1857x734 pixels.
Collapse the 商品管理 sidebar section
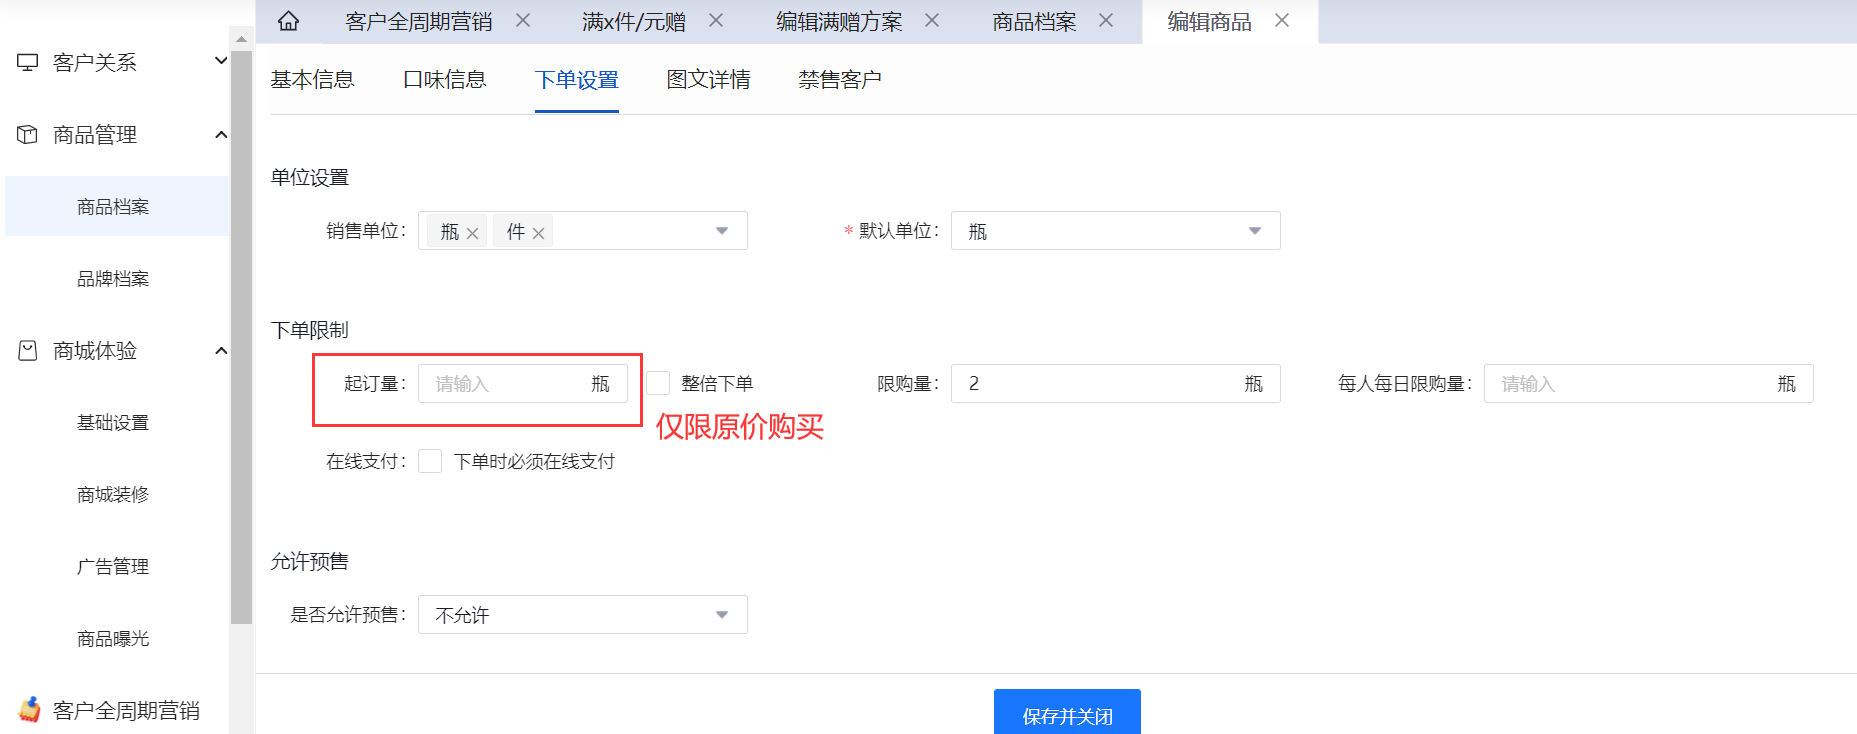[x=221, y=135]
